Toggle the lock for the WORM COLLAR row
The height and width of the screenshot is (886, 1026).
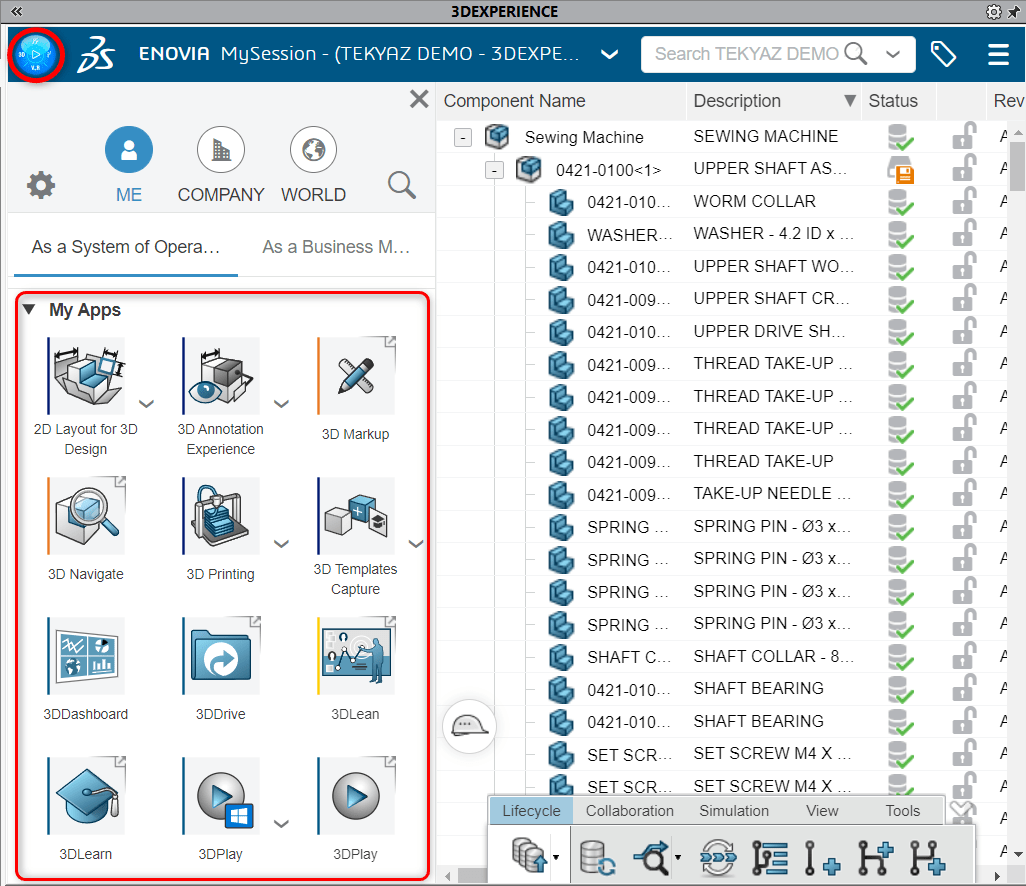pyautogui.click(x=964, y=201)
